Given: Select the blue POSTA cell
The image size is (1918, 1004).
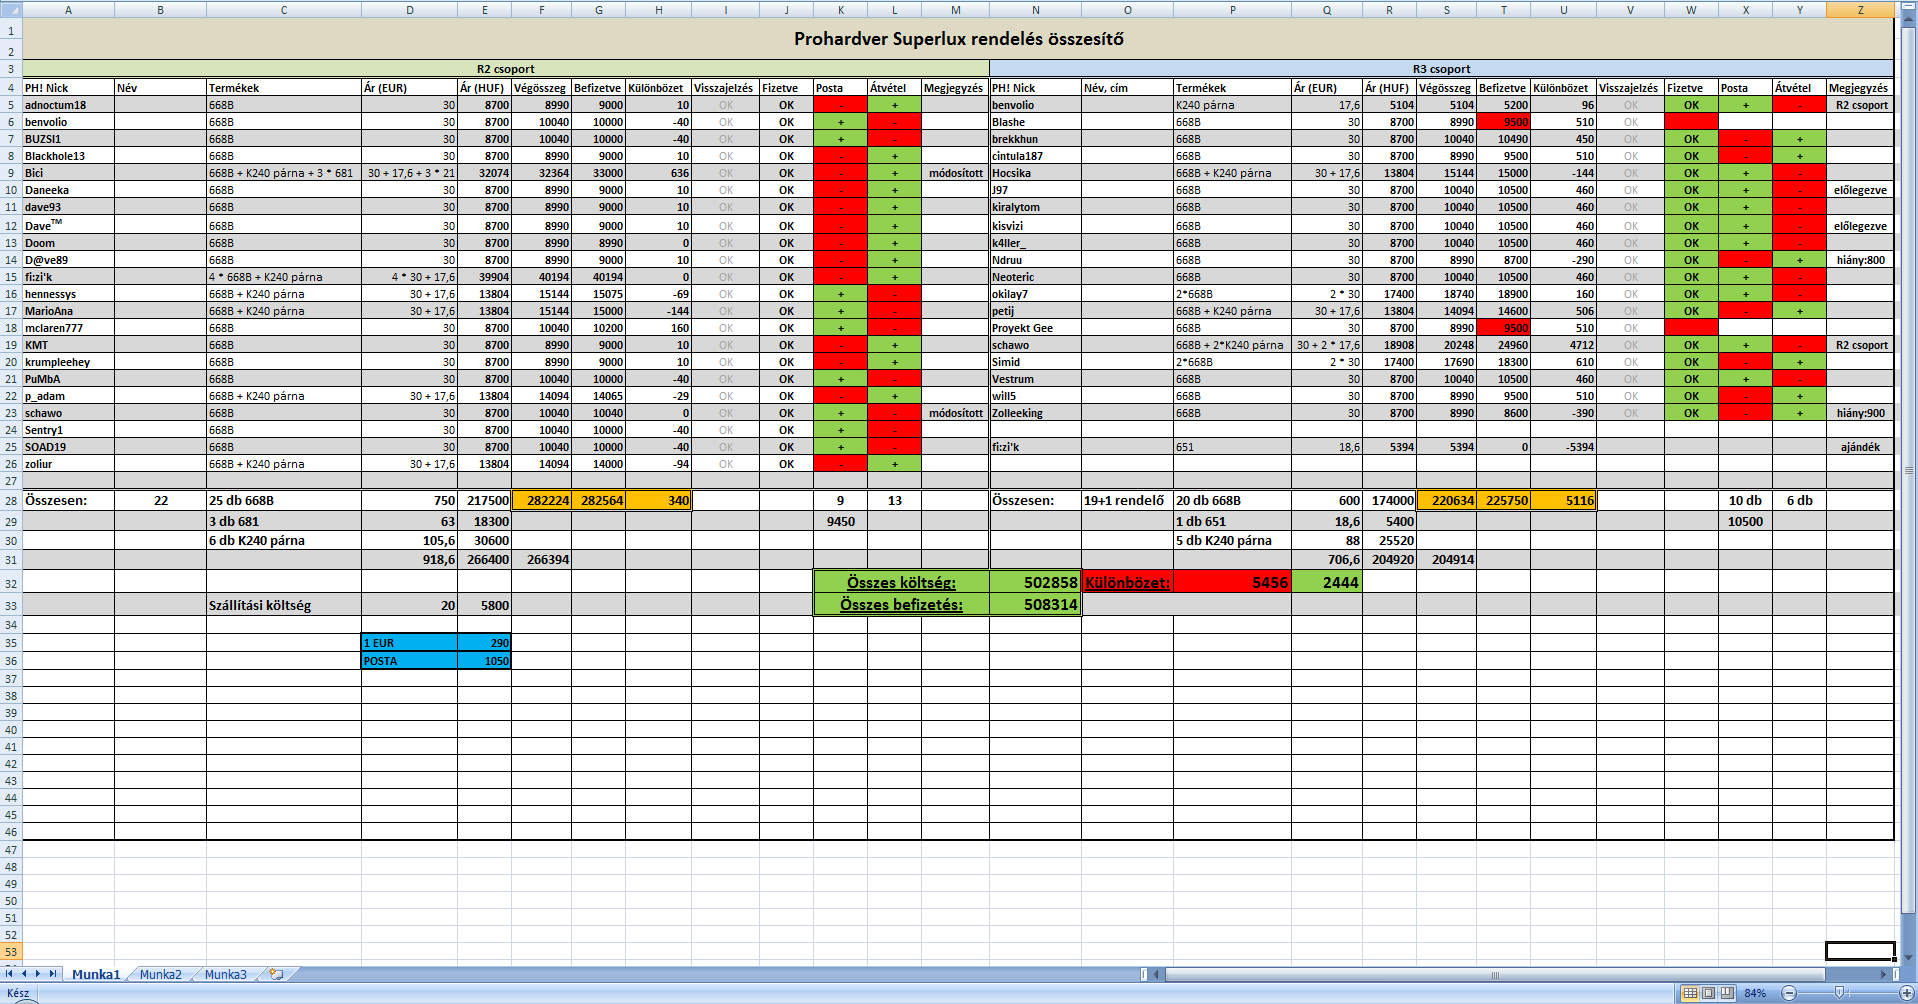Looking at the screenshot, I should pos(409,661).
